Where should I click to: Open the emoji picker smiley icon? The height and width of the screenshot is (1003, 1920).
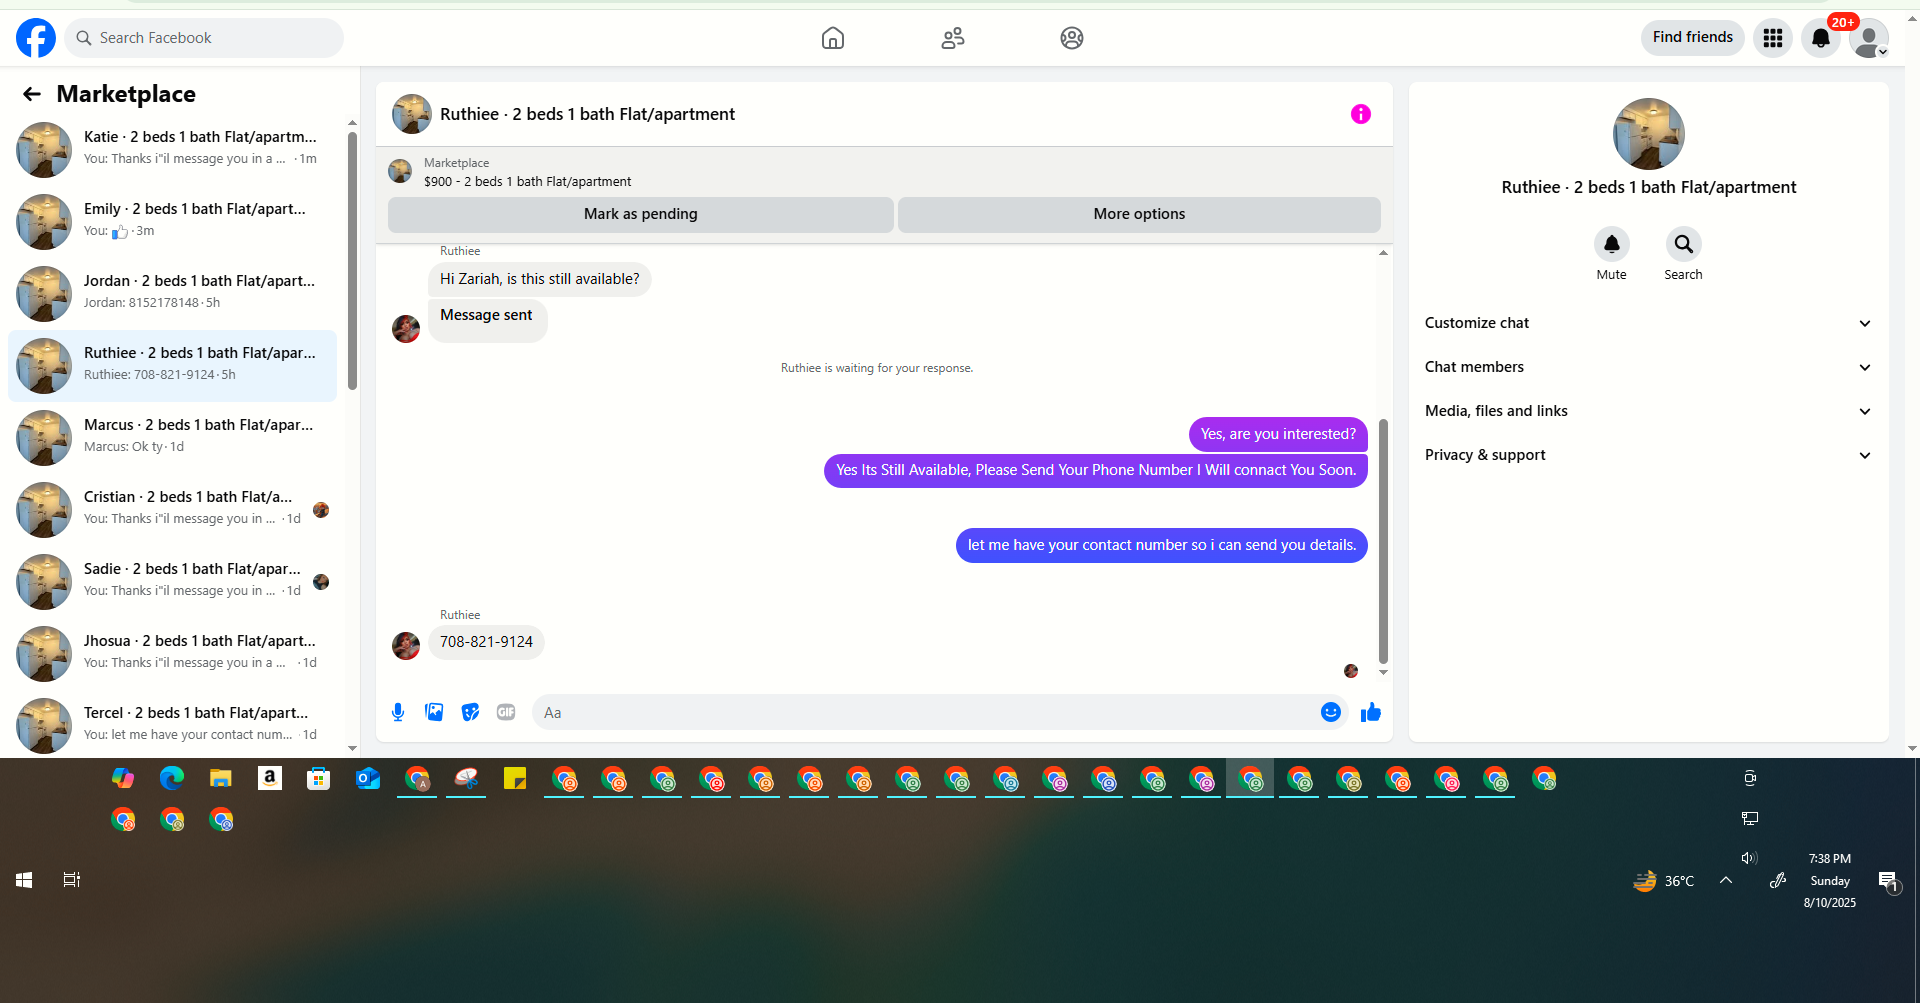click(1330, 712)
